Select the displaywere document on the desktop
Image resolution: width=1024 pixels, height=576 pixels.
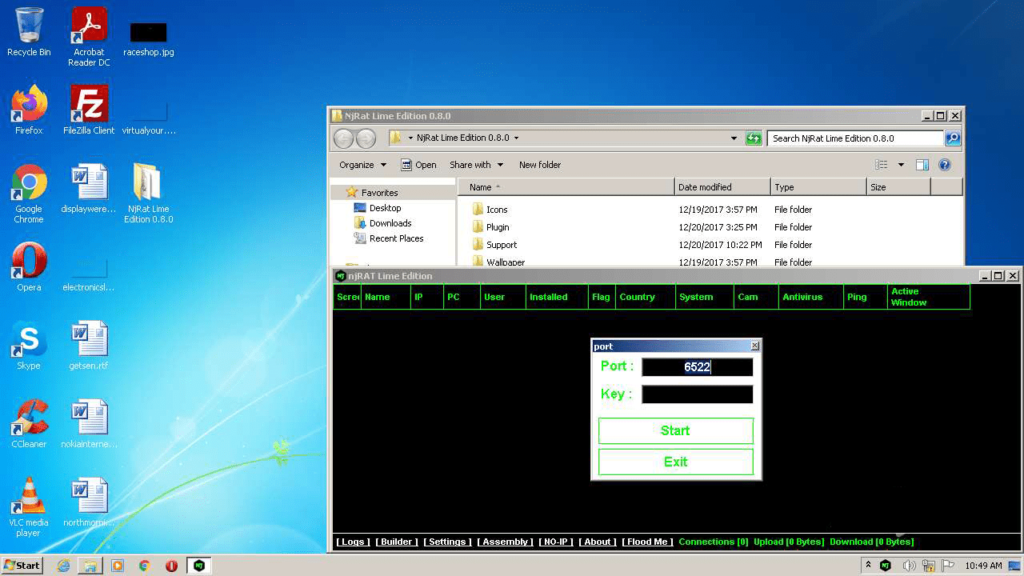[89, 188]
